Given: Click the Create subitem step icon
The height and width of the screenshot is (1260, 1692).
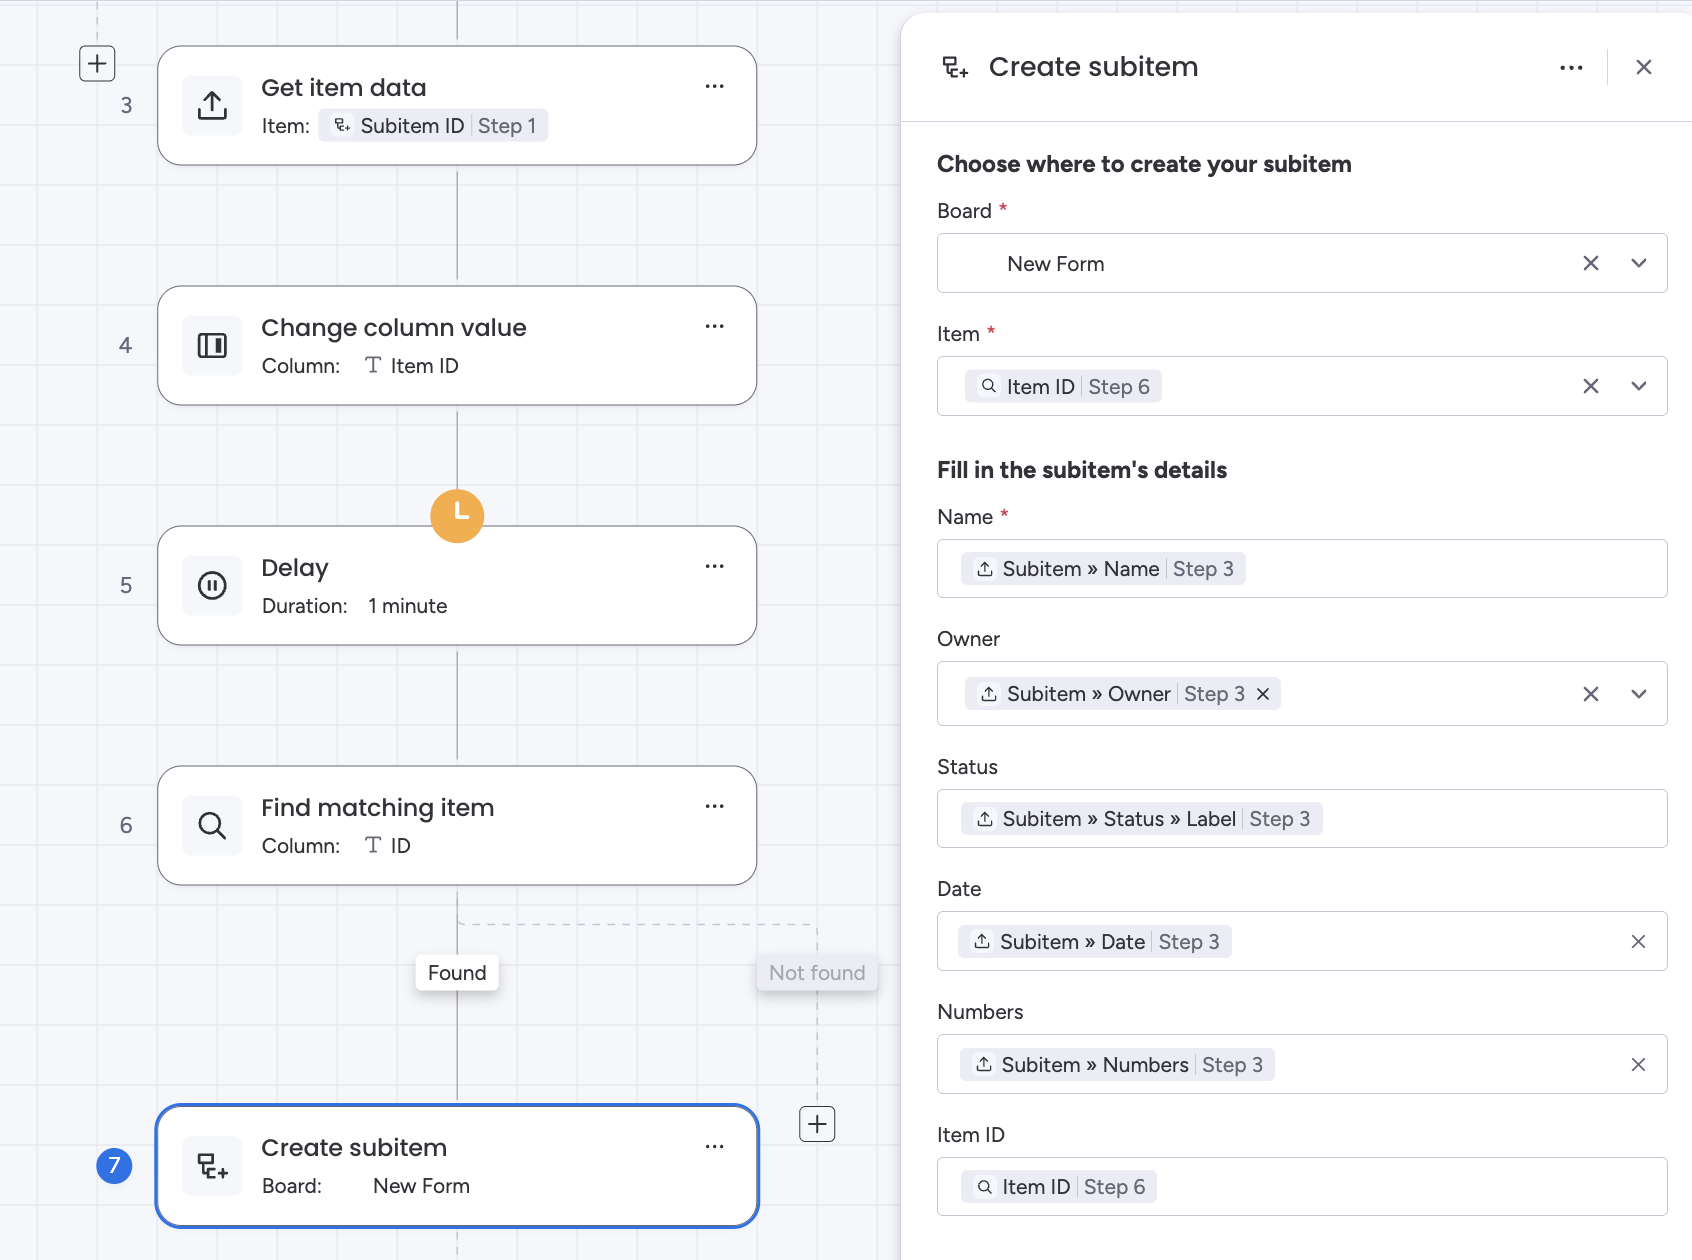Looking at the screenshot, I should pyautogui.click(x=212, y=1166).
